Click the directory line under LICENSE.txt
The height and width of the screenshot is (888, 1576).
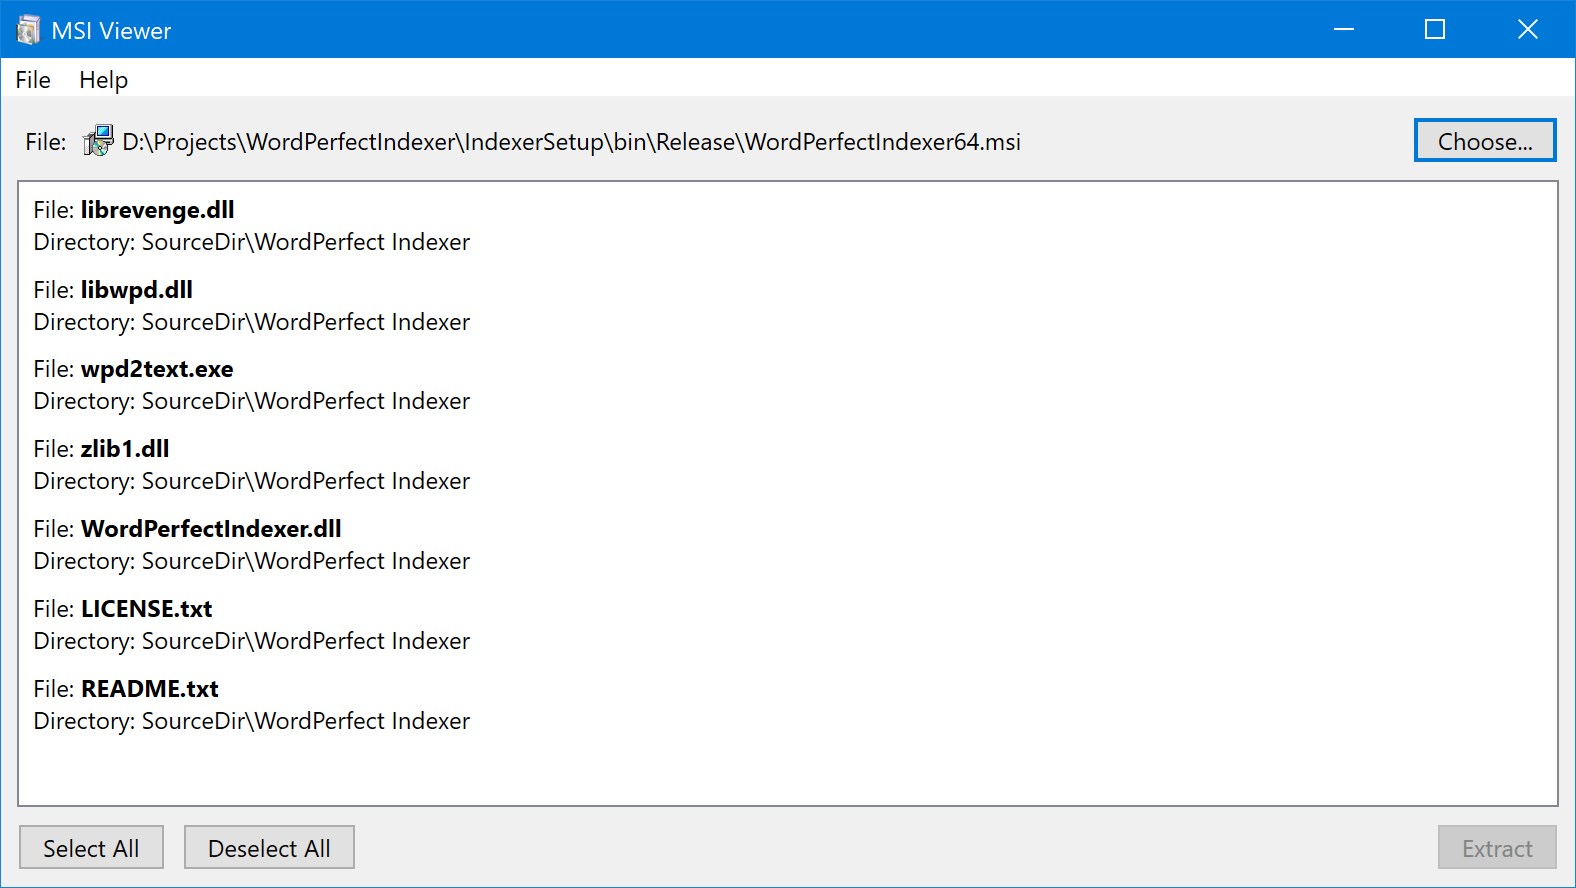coord(252,641)
